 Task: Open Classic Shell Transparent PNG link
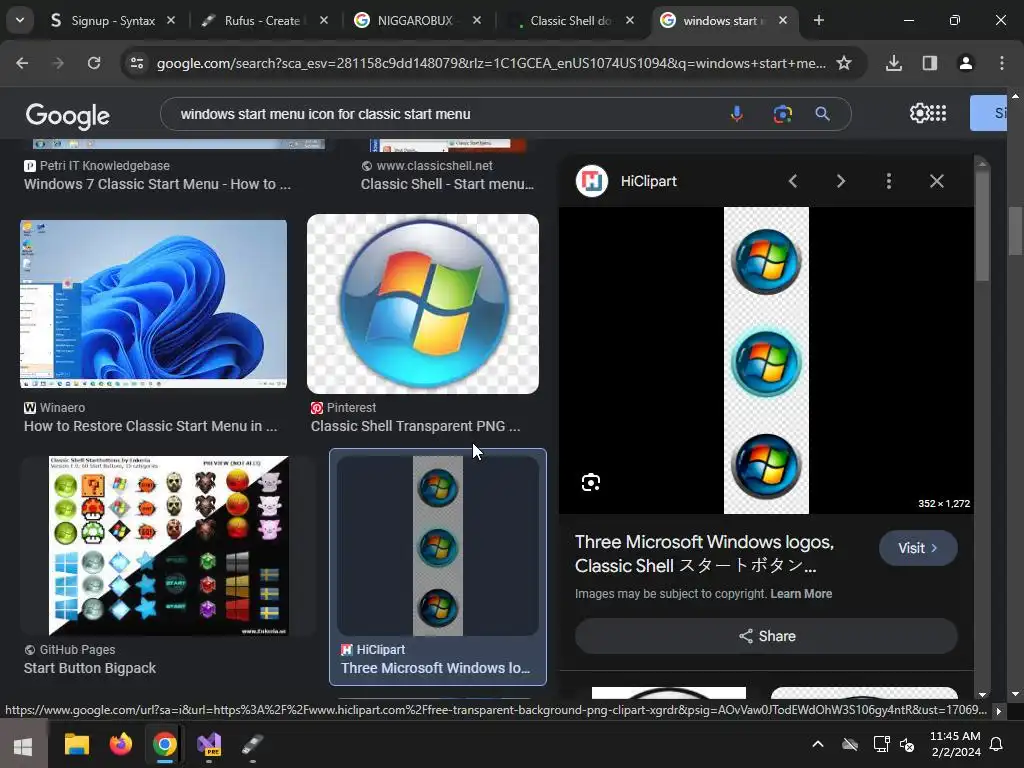coord(415,426)
